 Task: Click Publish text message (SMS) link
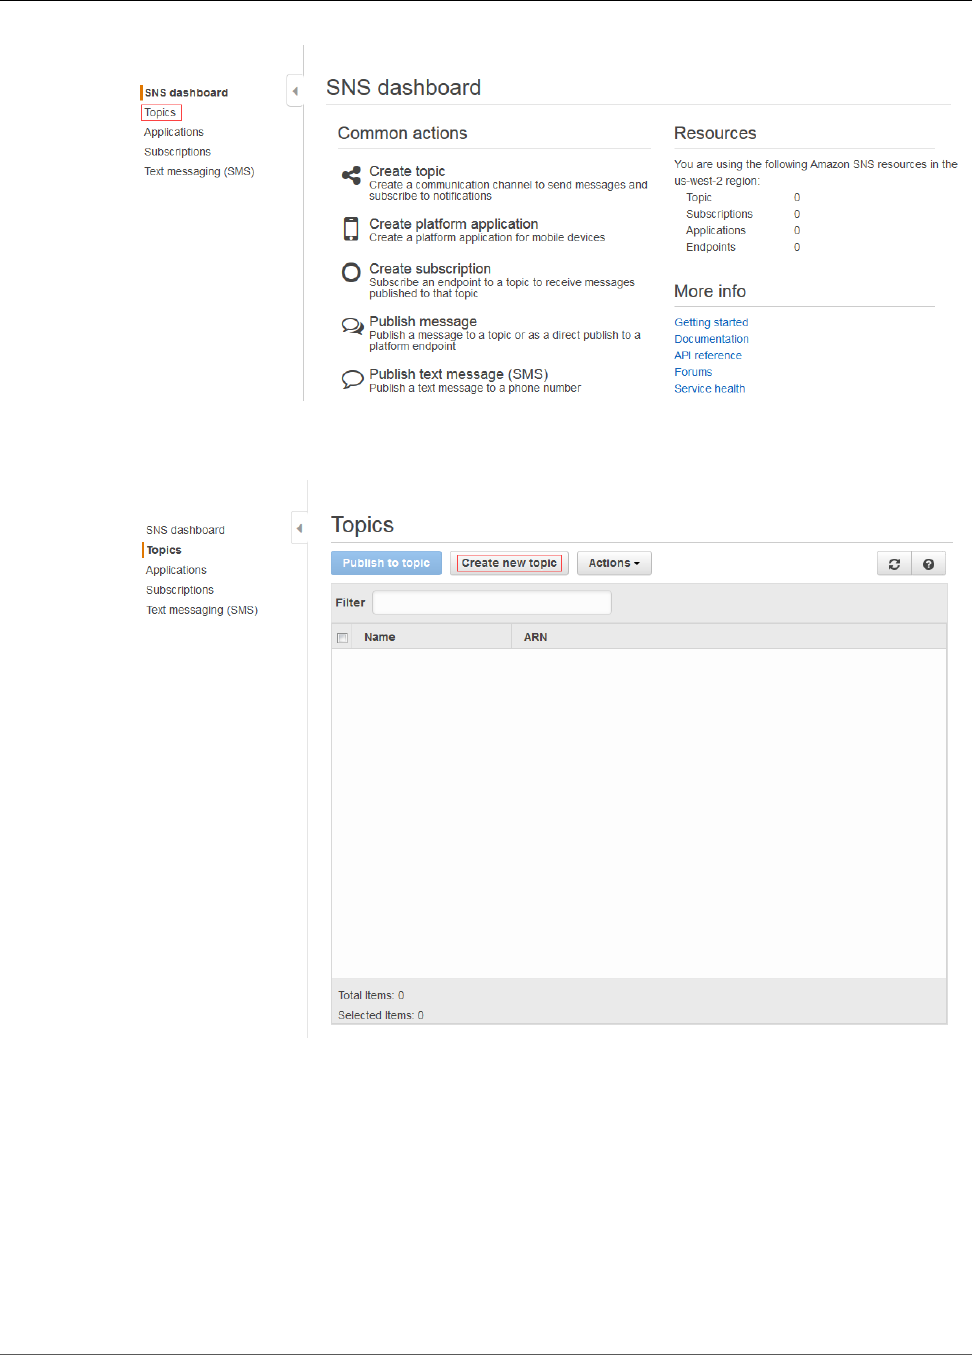pyautogui.click(x=459, y=374)
